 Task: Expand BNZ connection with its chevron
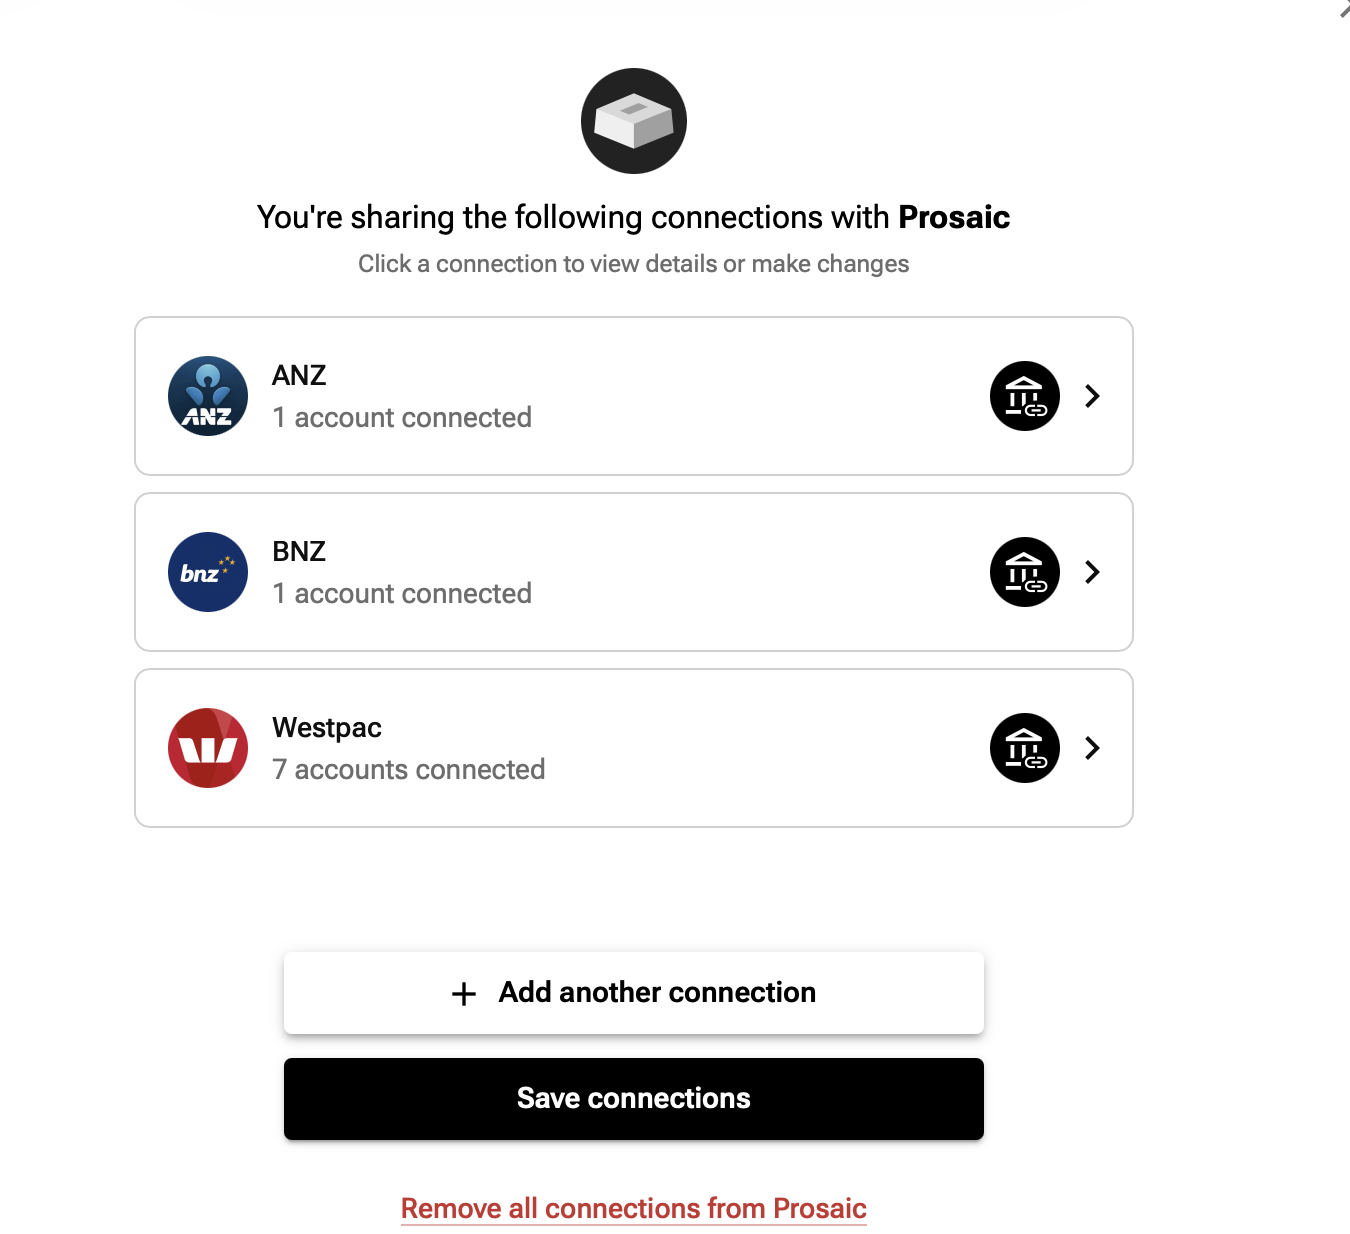point(1092,572)
